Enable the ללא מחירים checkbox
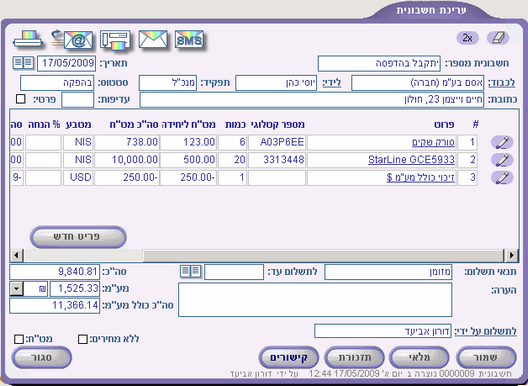Screen dimensions: 528x386 pyautogui.click(x=82, y=339)
